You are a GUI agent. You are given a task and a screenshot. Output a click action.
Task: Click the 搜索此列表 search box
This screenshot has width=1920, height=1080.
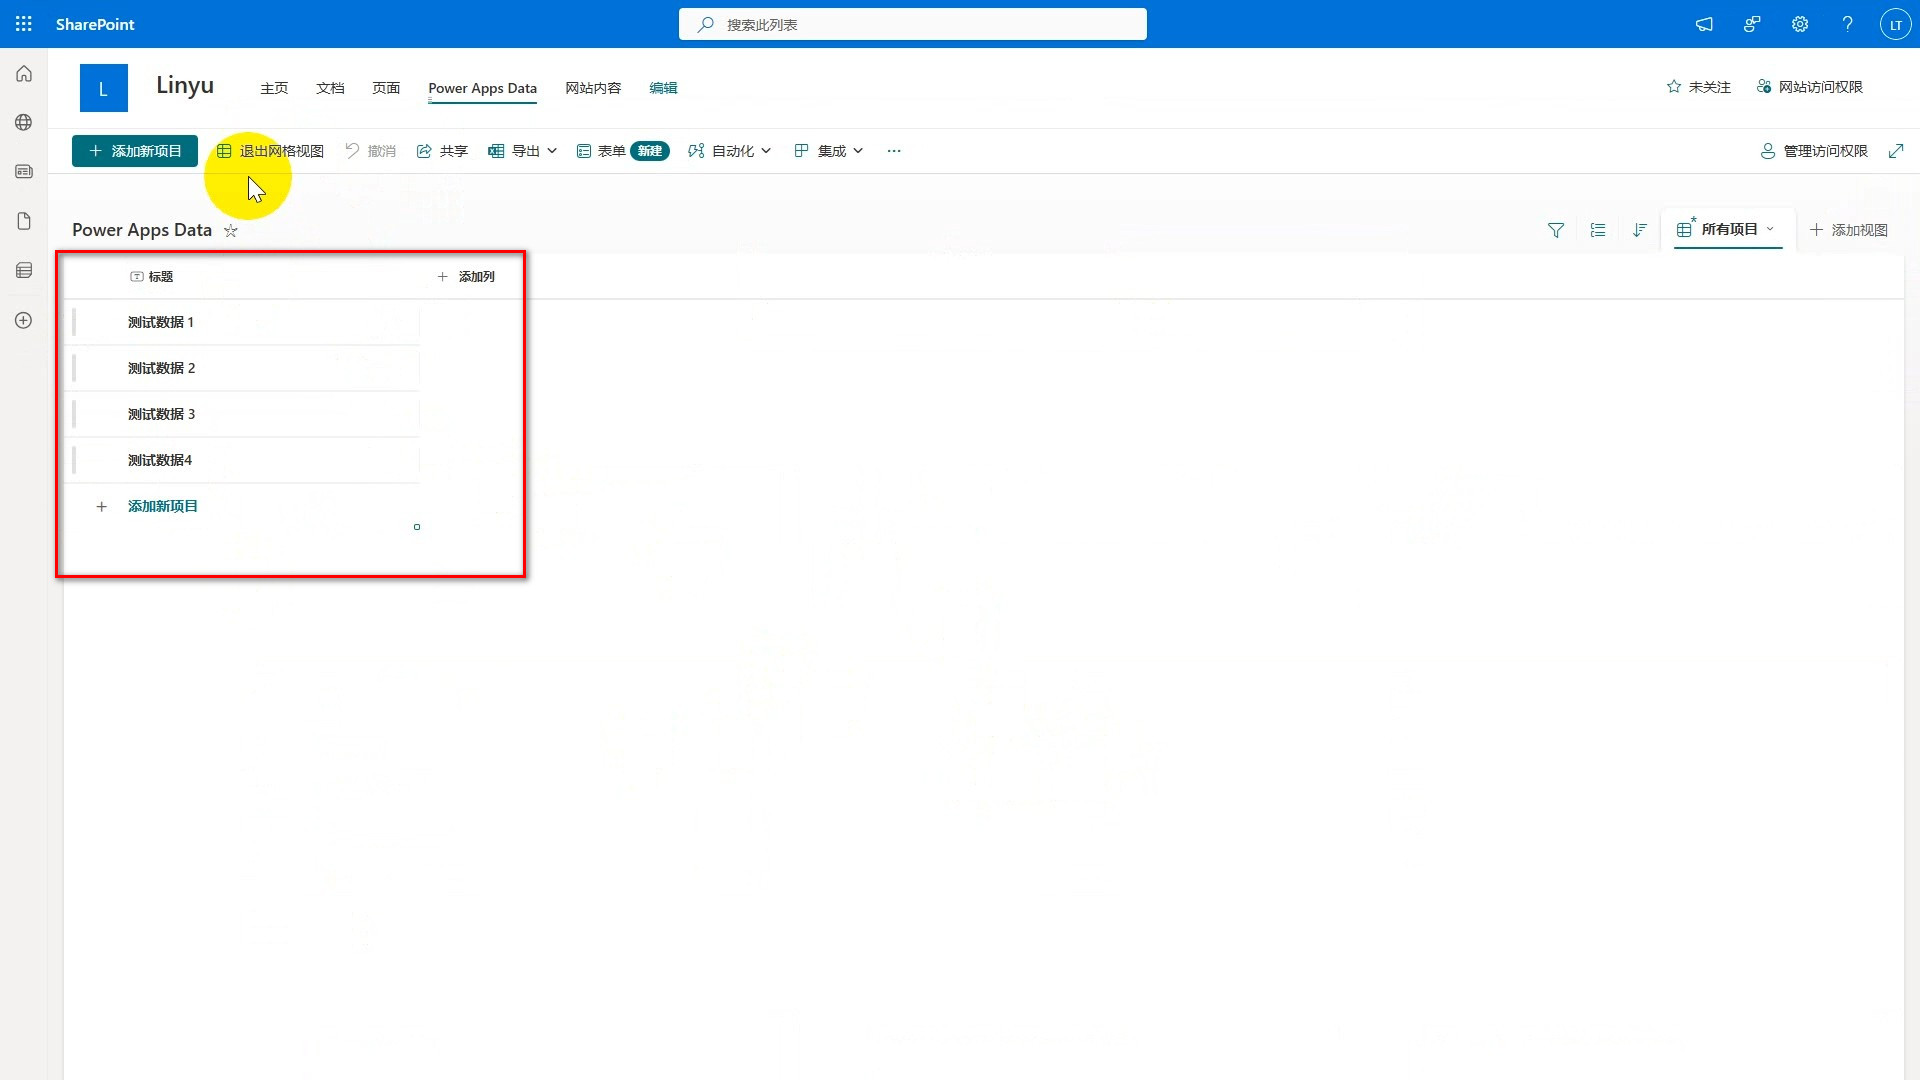pos(912,24)
